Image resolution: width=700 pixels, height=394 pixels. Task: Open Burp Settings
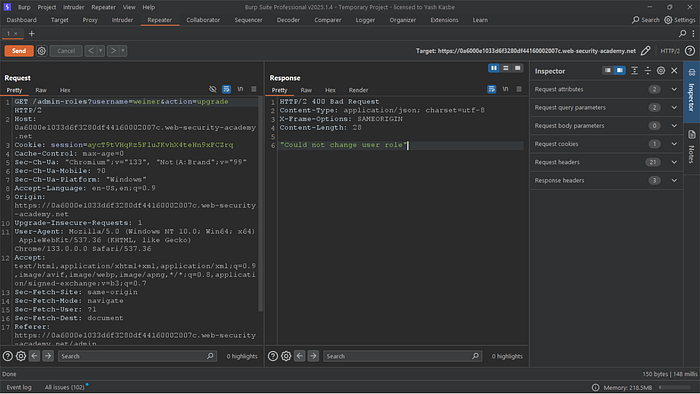(x=679, y=20)
